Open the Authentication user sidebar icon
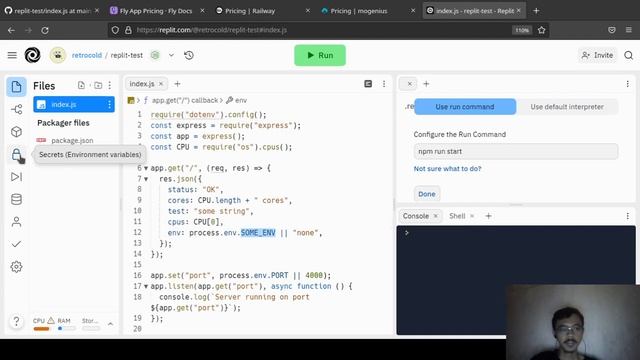The width and height of the screenshot is (640, 360). (16, 222)
